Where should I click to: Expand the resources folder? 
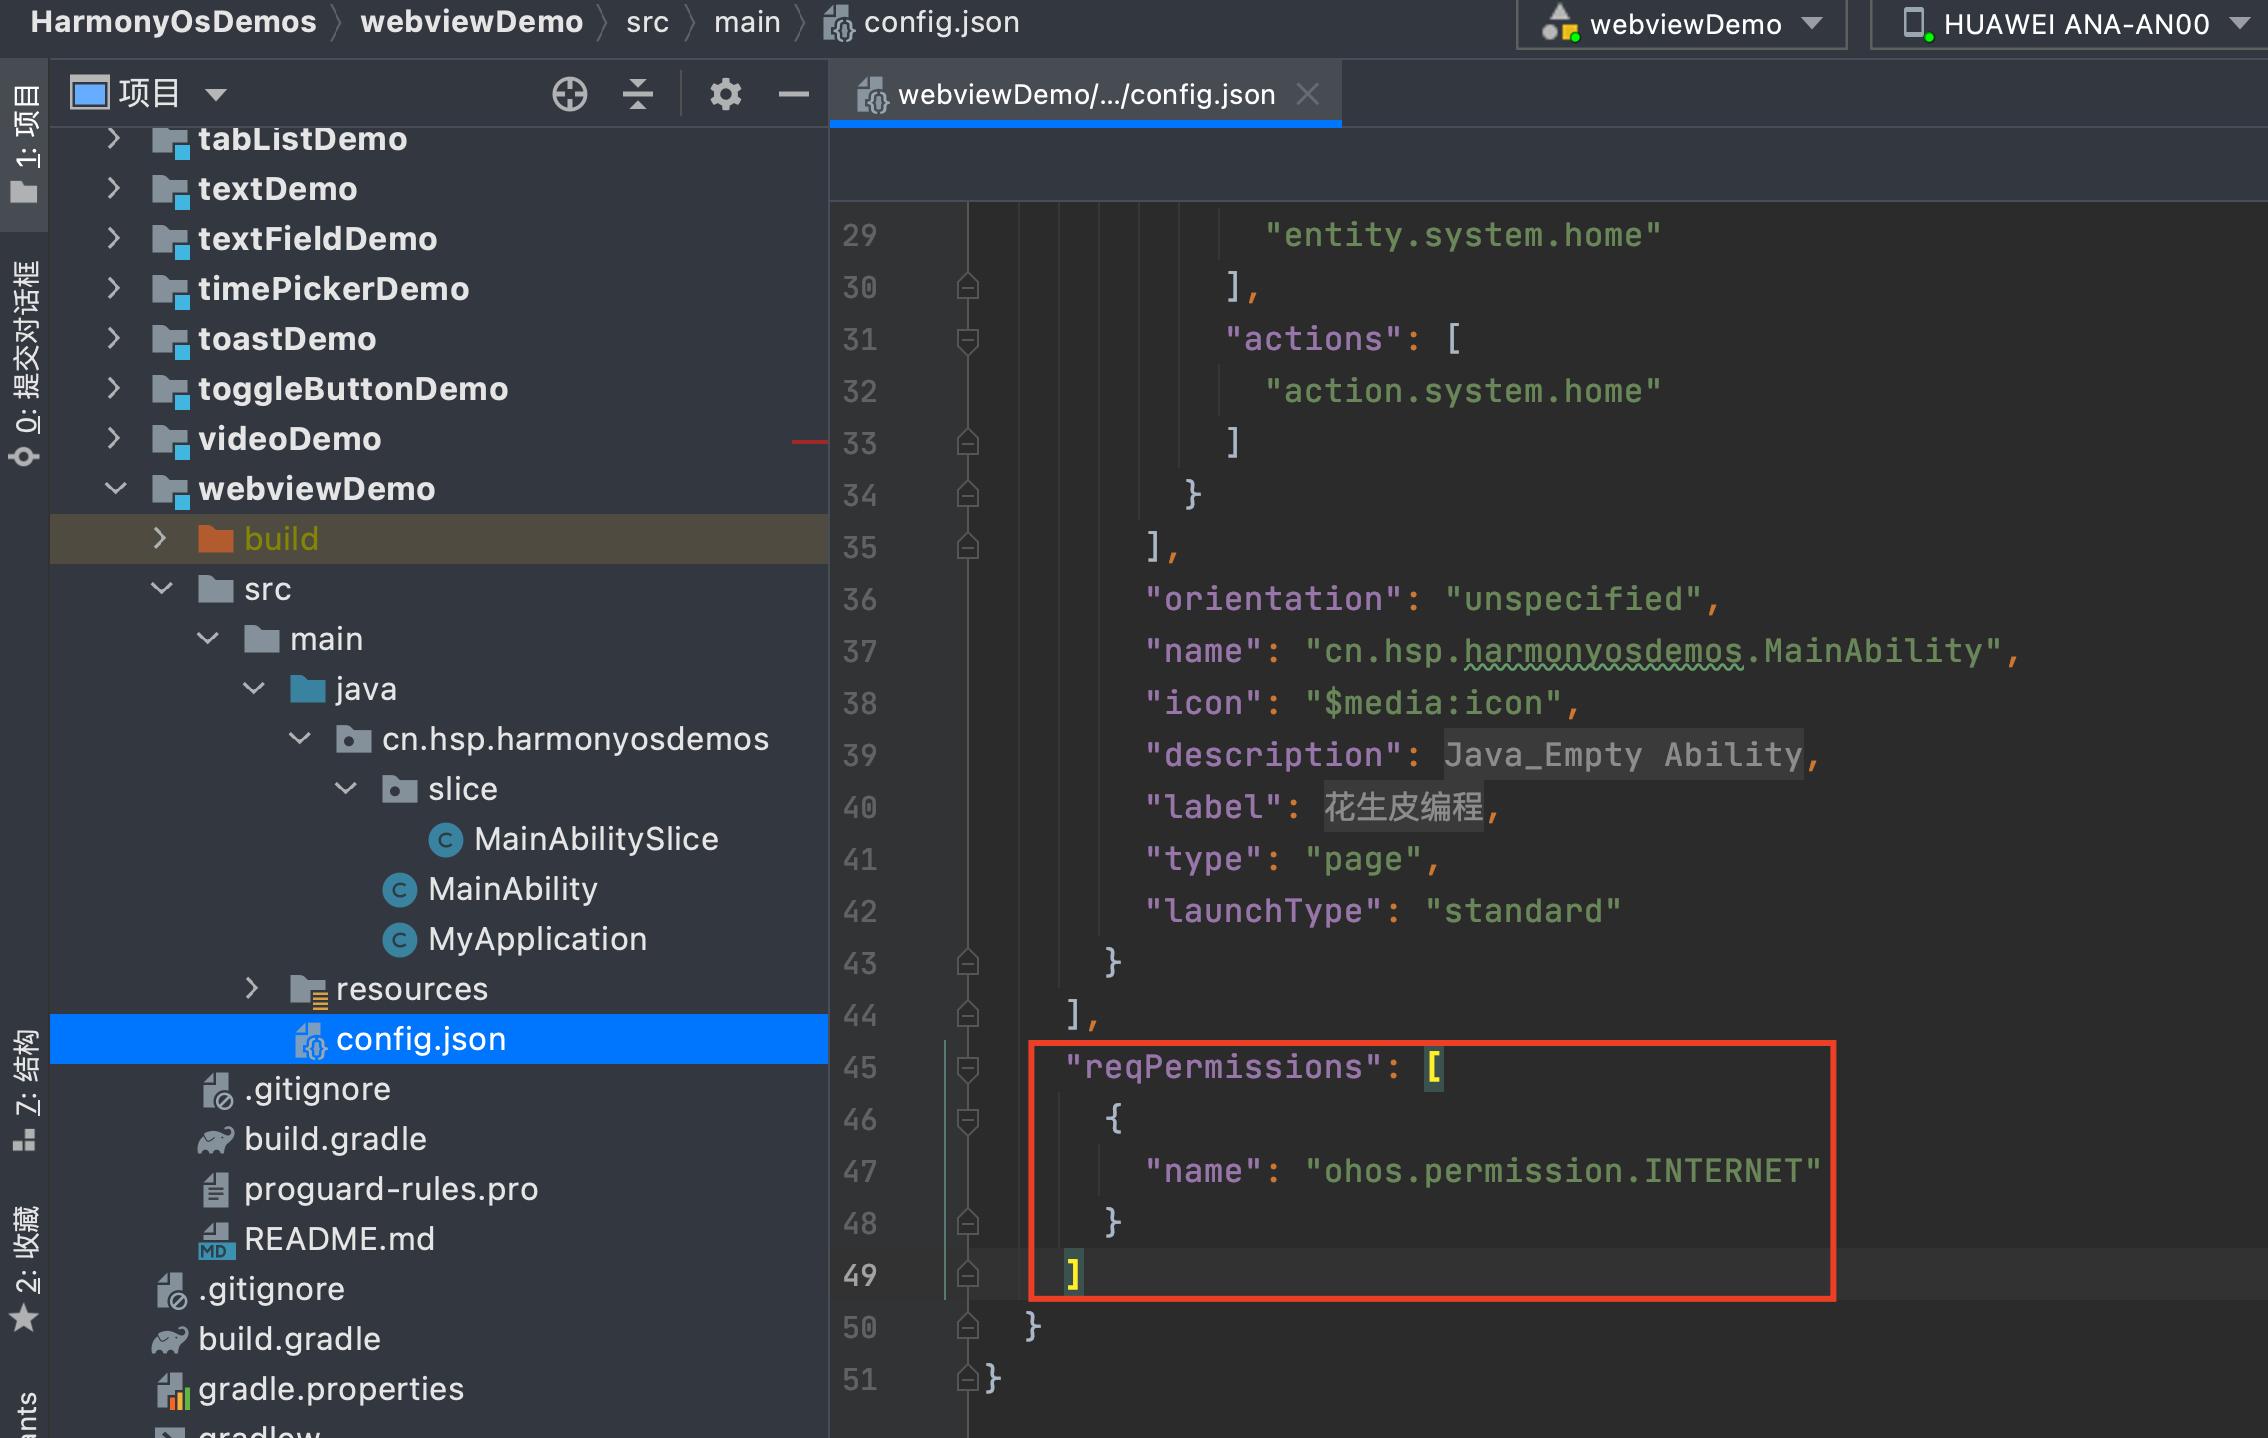[252, 989]
